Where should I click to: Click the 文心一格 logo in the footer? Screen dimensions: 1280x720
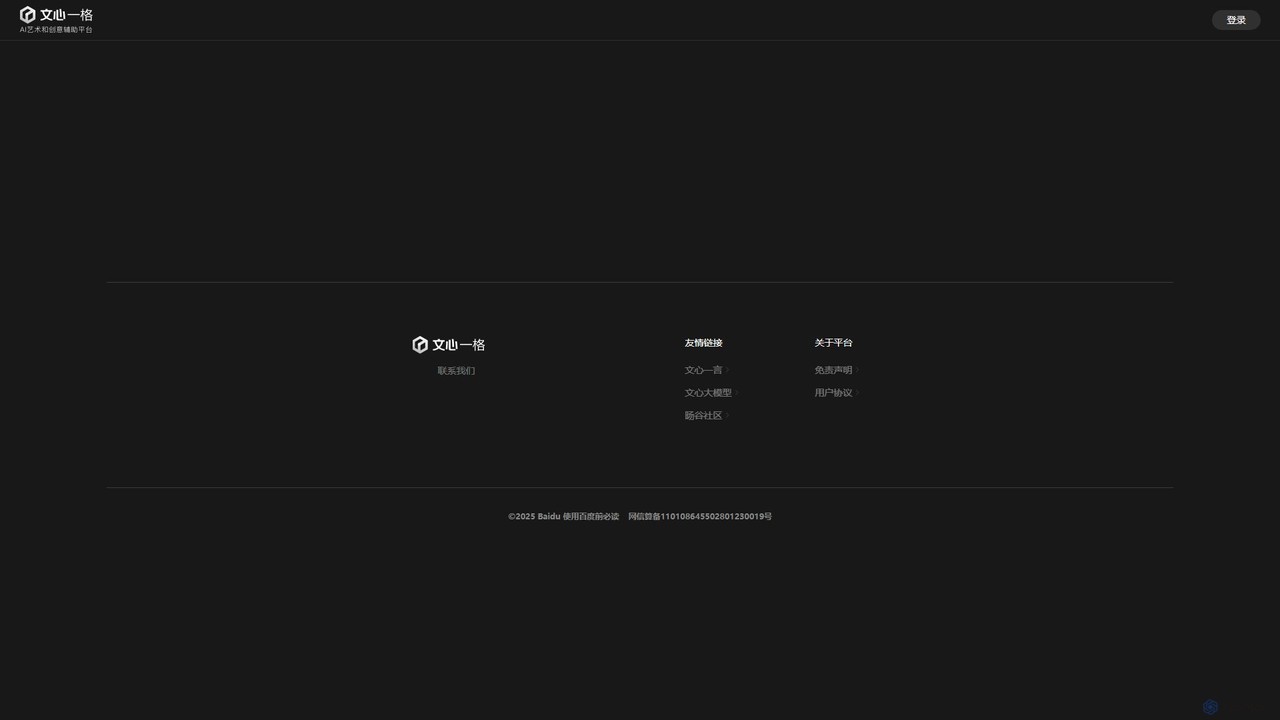pyautogui.click(x=448, y=345)
